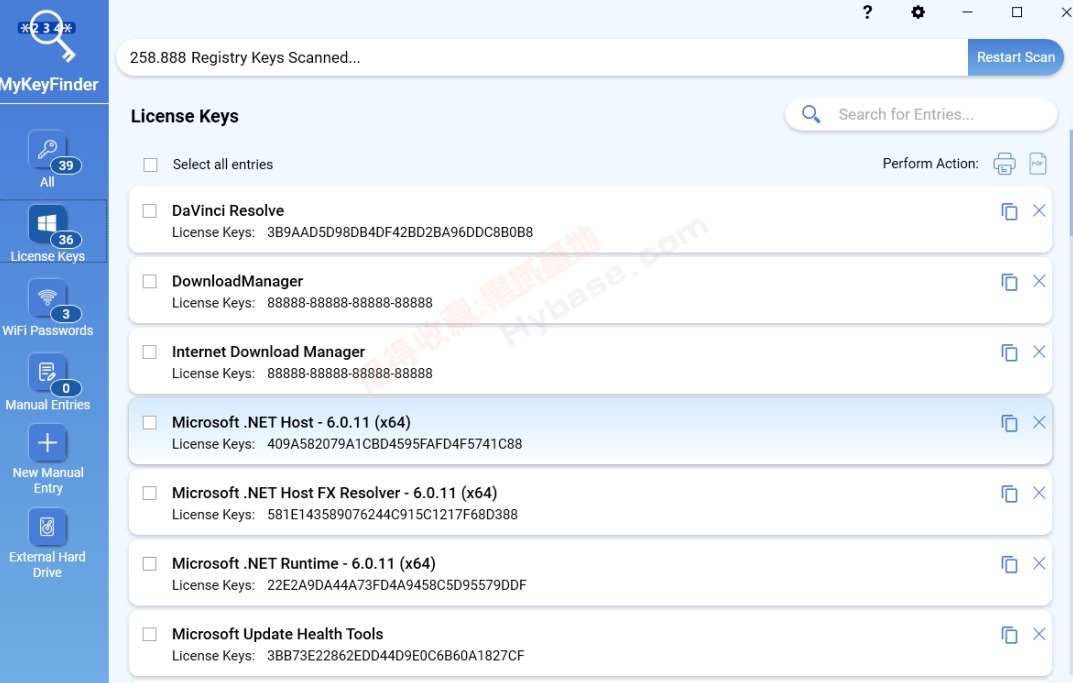Click key 3BB73E22862EDD44D9E0C6B60A1827CF
This screenshot has height=683, width=1073.
[x=396, y=656]
